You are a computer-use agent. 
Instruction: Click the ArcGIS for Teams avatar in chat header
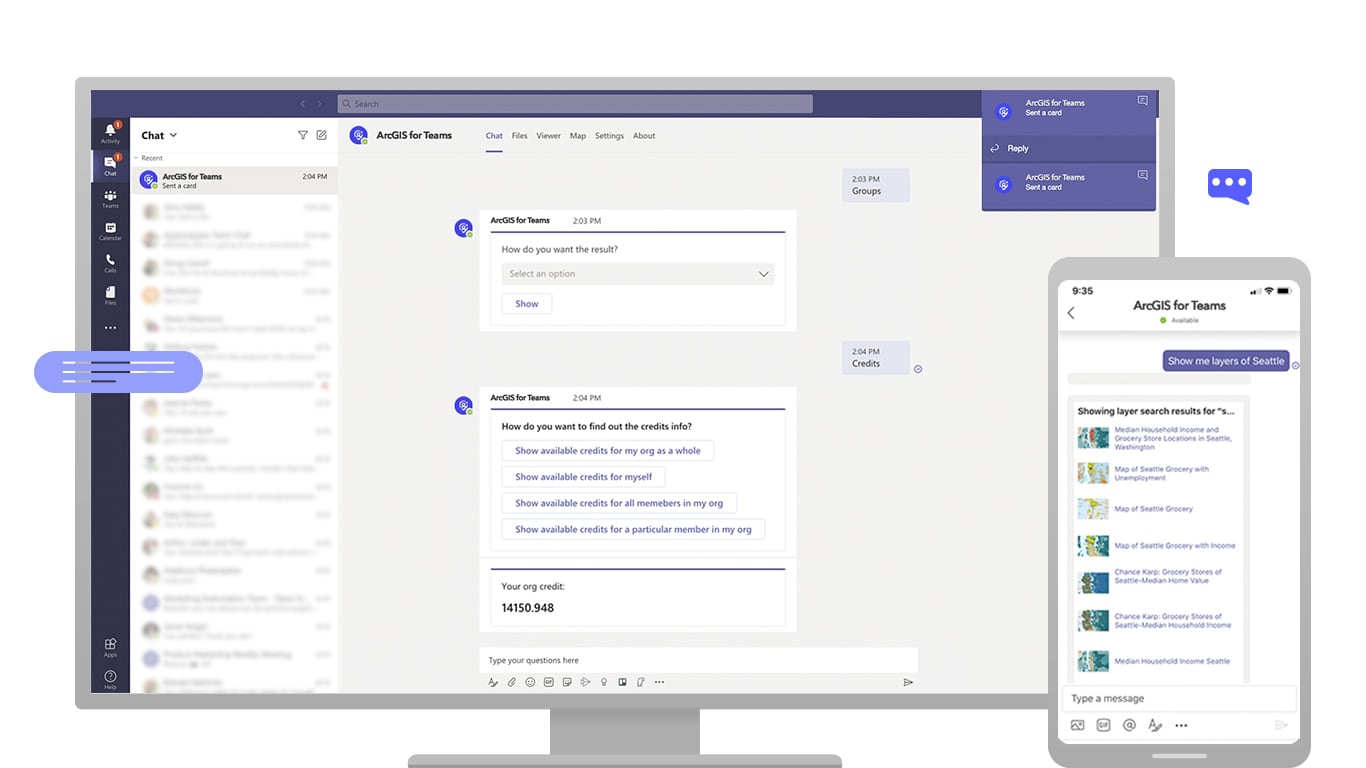pyautogui.click(x=358, y=135)
